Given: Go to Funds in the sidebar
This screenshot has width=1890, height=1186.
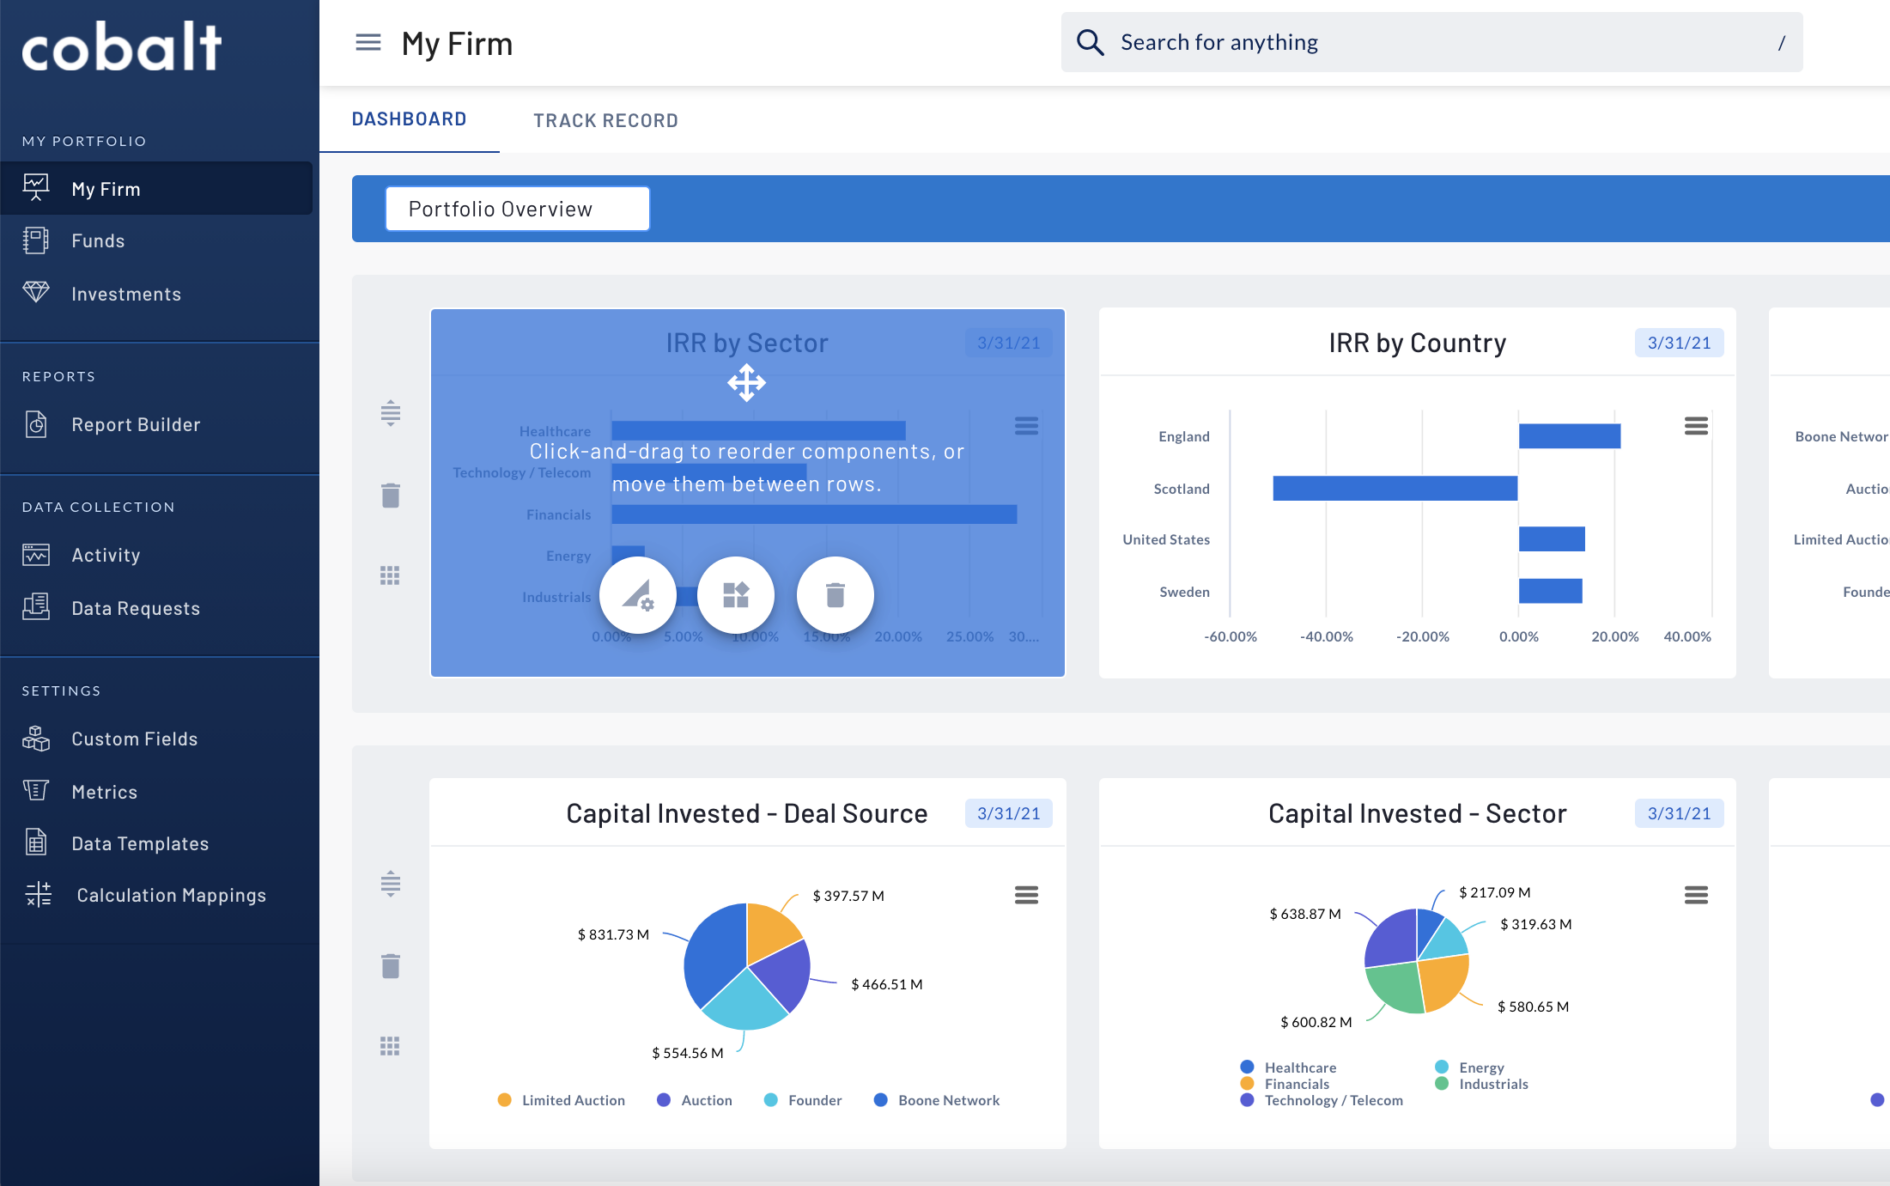Looking at the screenshot, I should coord(98,240).
